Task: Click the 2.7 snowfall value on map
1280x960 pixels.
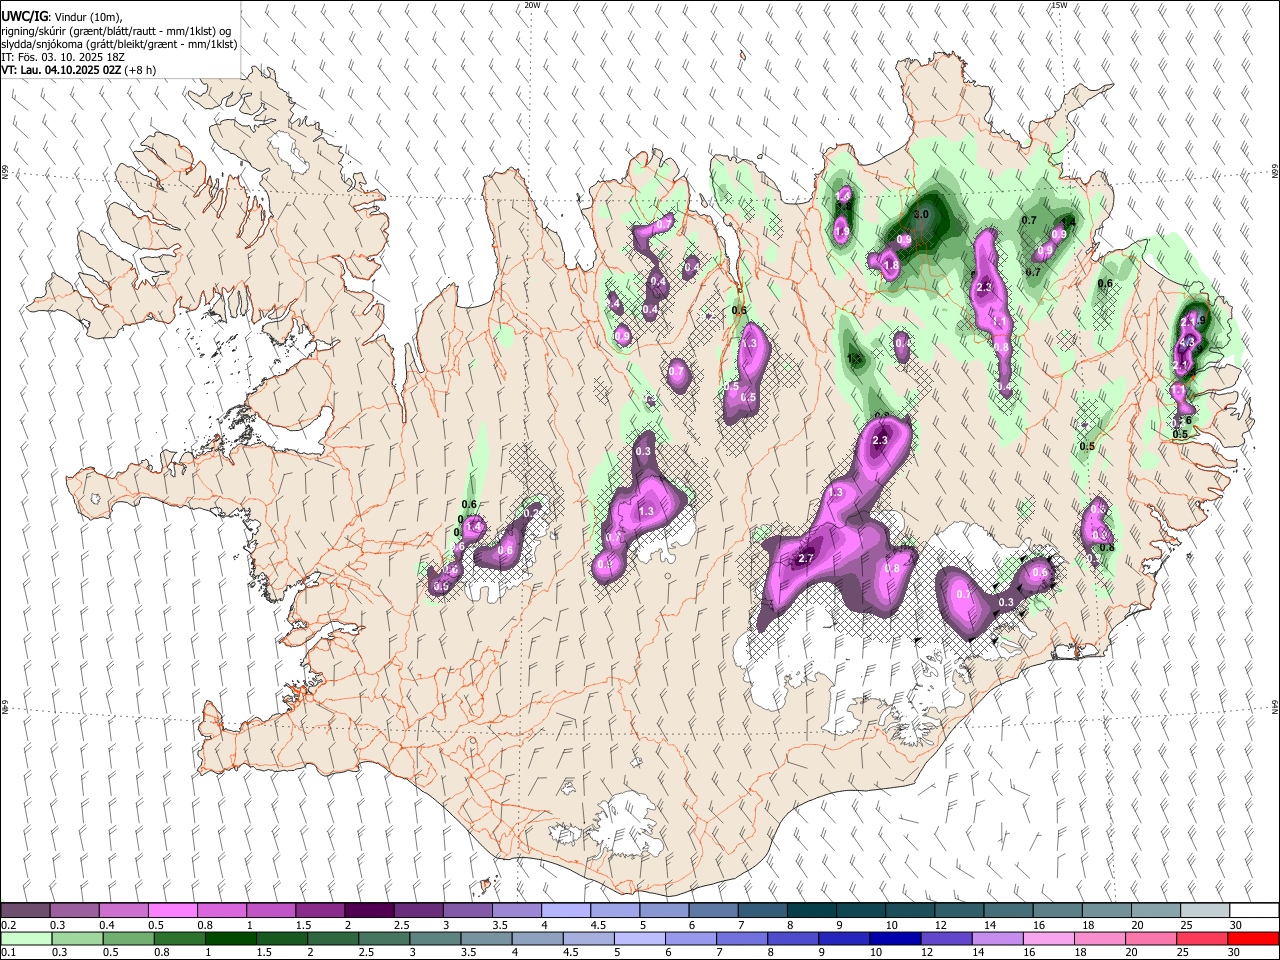Action: tap(806, 559)
